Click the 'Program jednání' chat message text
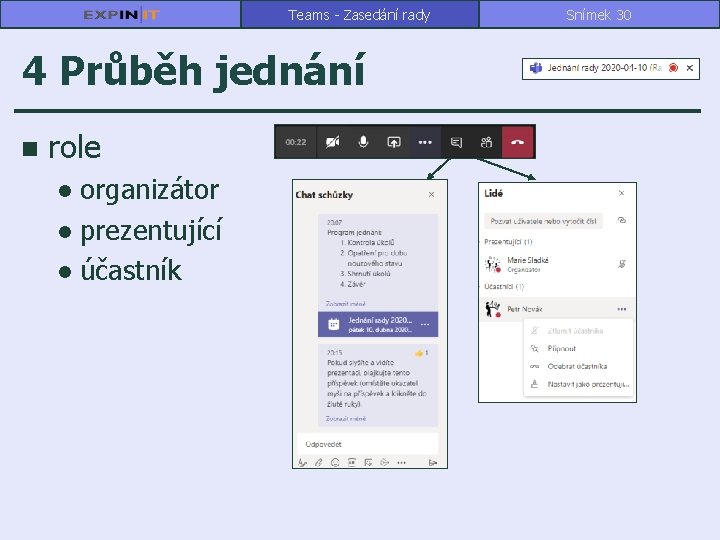 point(354,232)
